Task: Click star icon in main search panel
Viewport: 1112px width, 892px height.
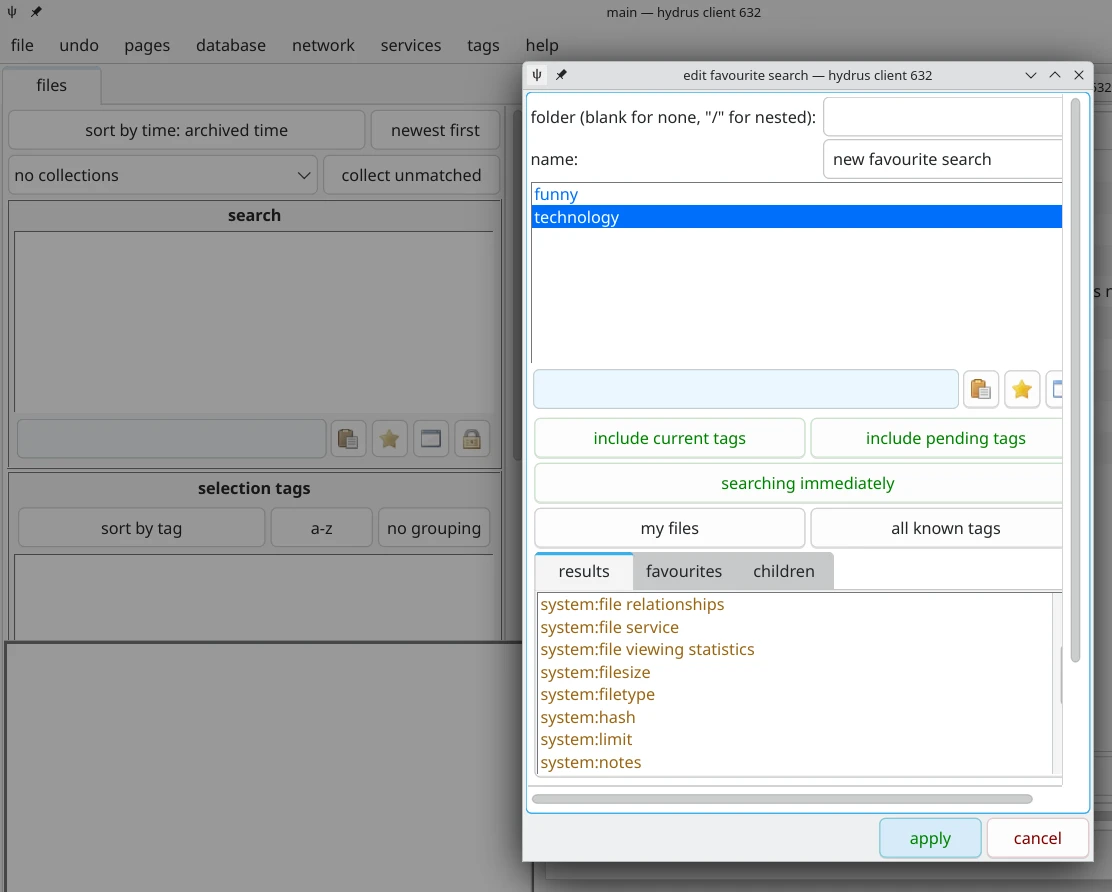Action: 389,438
